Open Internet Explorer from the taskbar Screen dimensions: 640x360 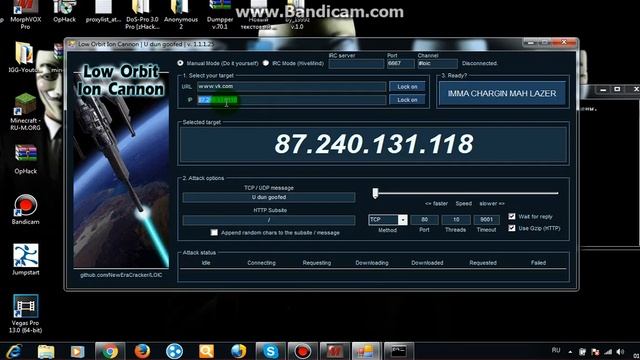point(14,351)
